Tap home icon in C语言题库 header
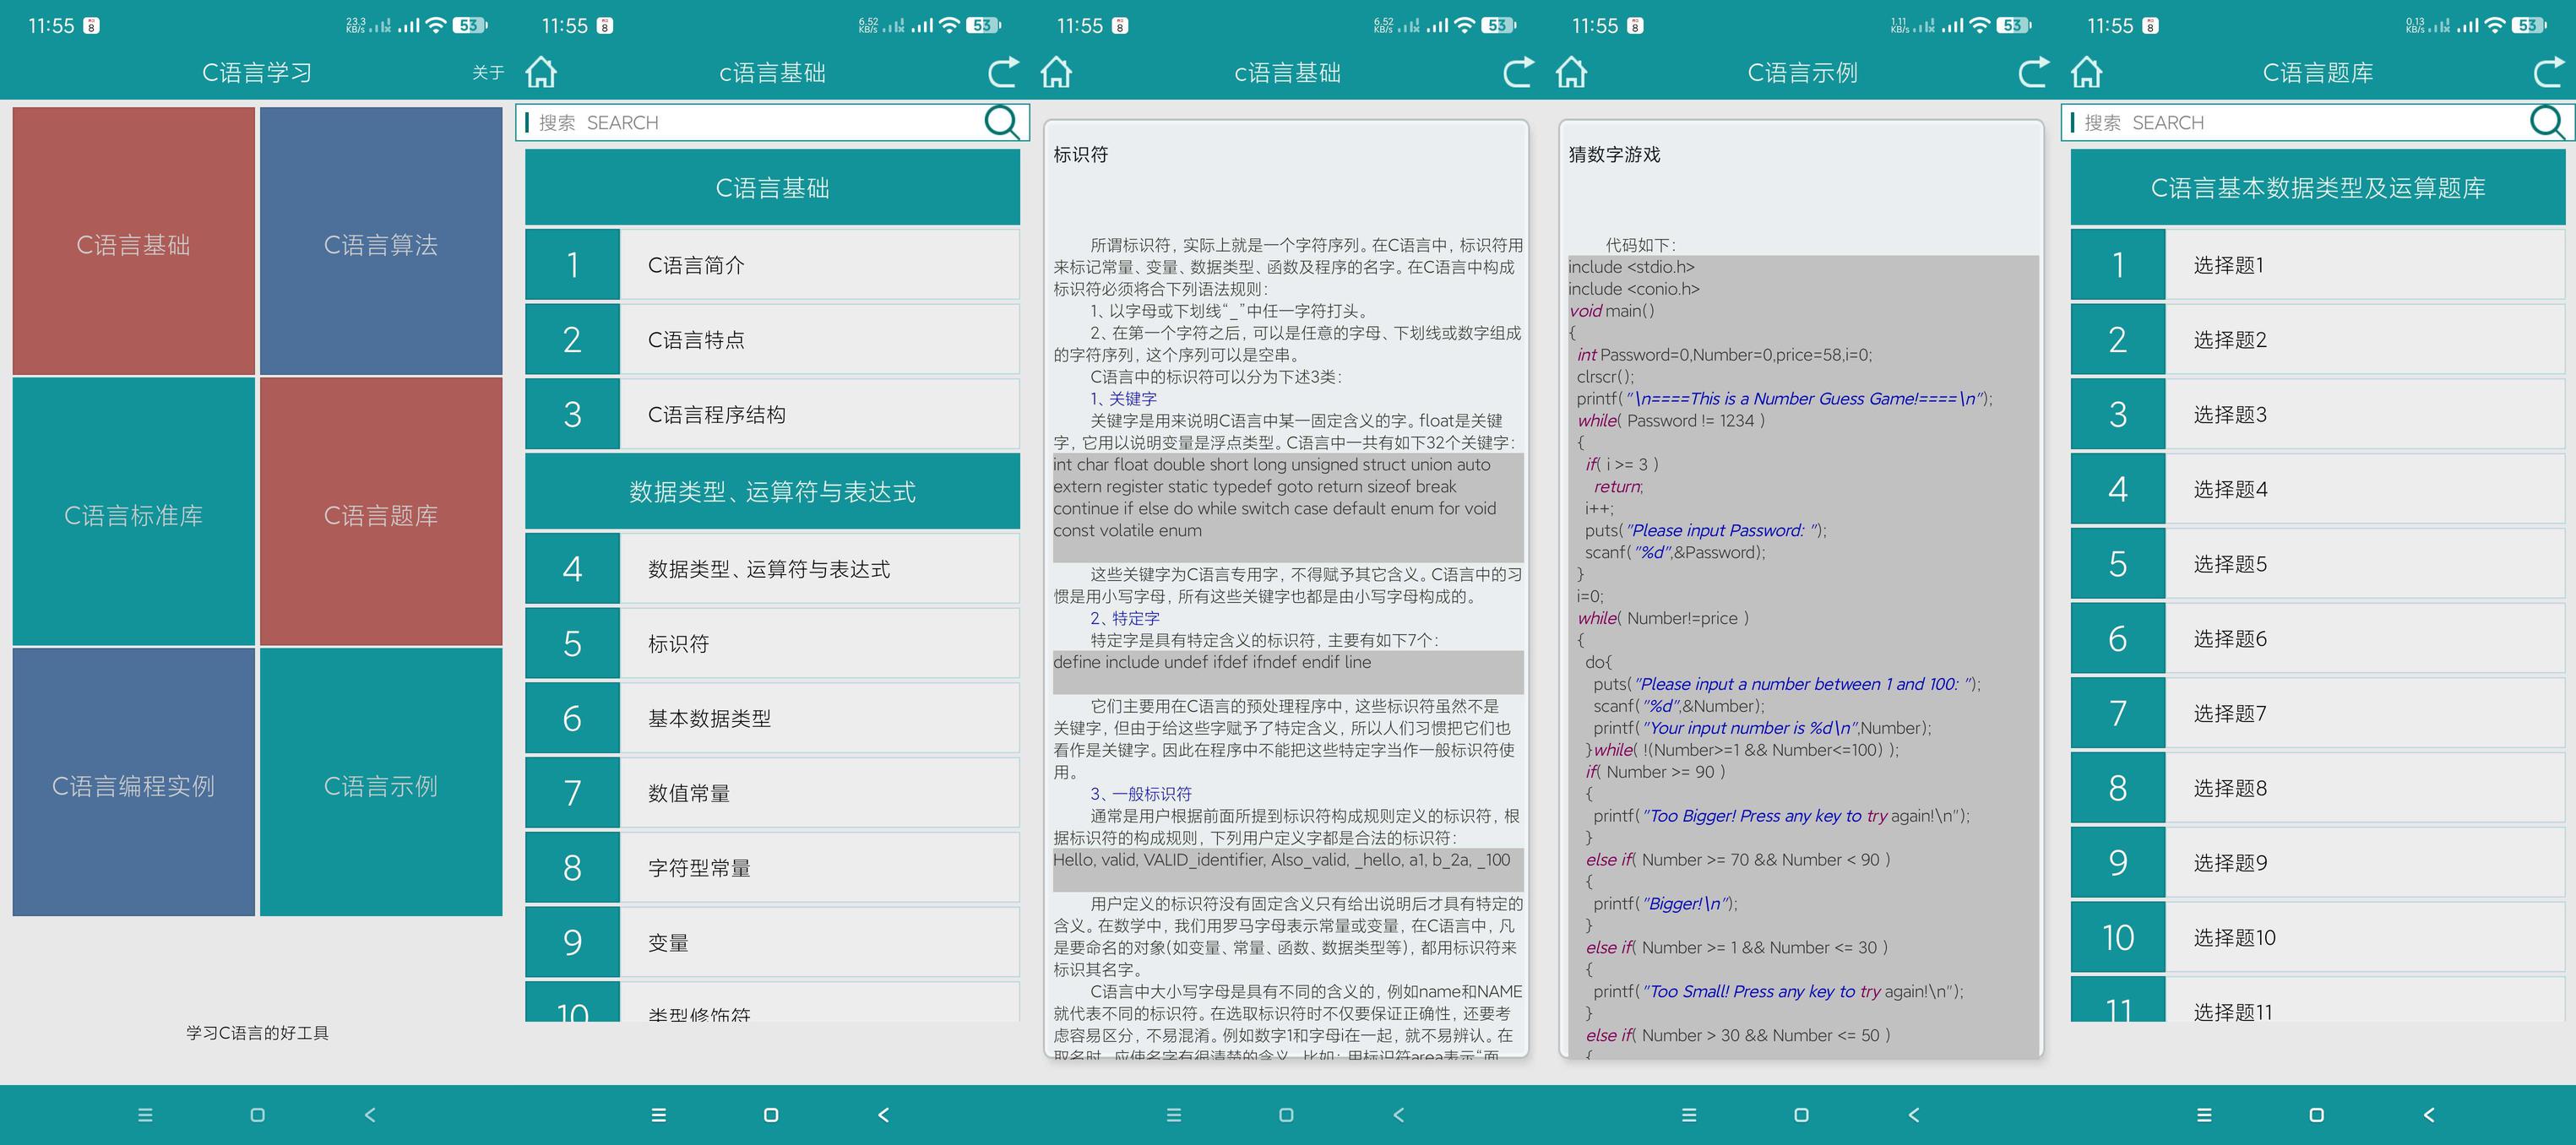Viewport: 2576px width, 1145px height. tap(2086, 72)
